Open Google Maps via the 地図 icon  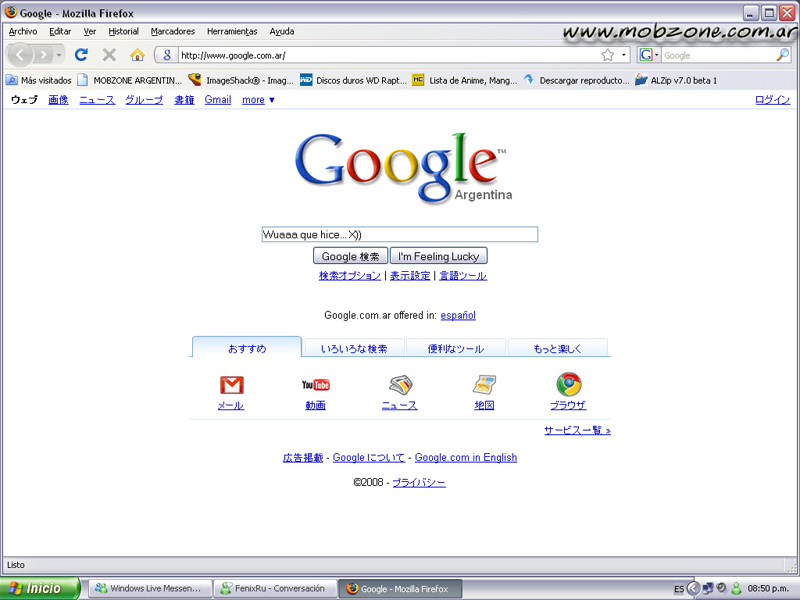pos(484,385)
